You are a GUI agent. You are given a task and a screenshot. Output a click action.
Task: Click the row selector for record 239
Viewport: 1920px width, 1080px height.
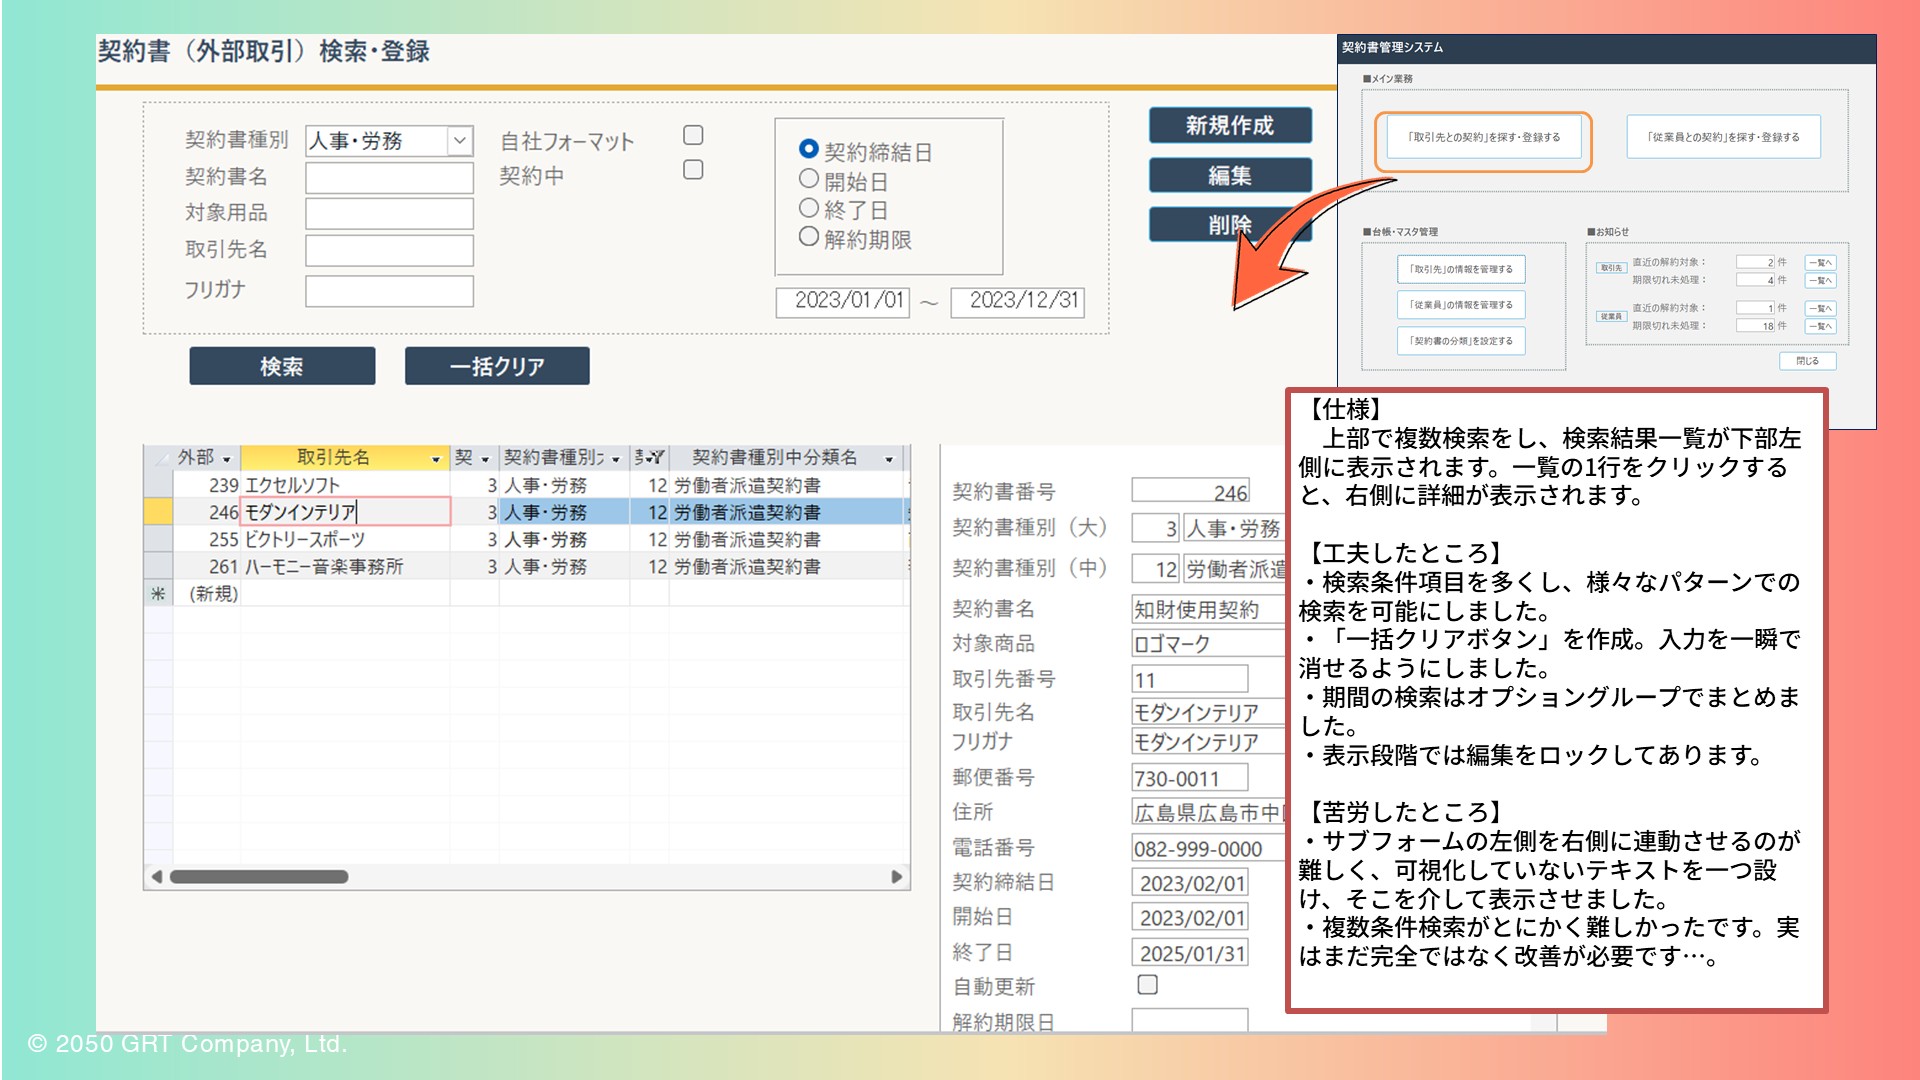[158, 485]
